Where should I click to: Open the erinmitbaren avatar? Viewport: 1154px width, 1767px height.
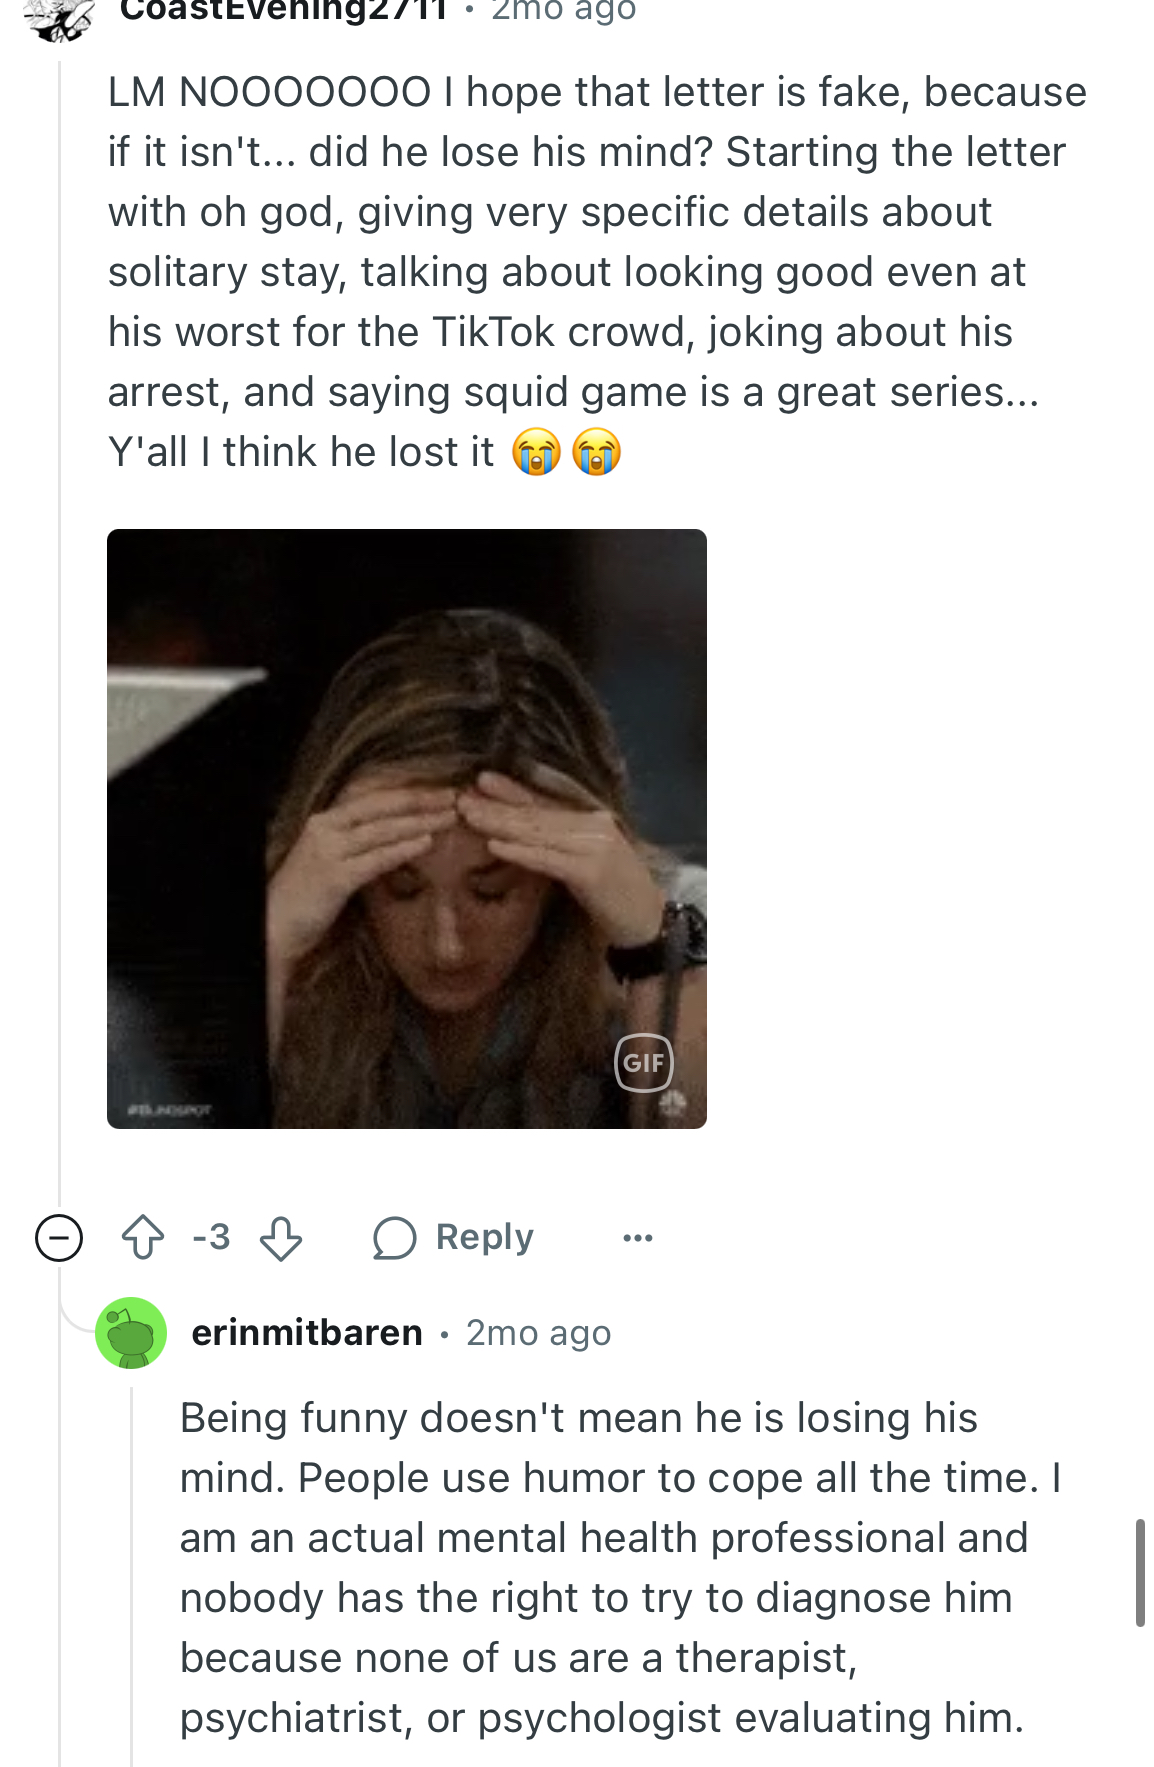click(x=131, y=1333)
